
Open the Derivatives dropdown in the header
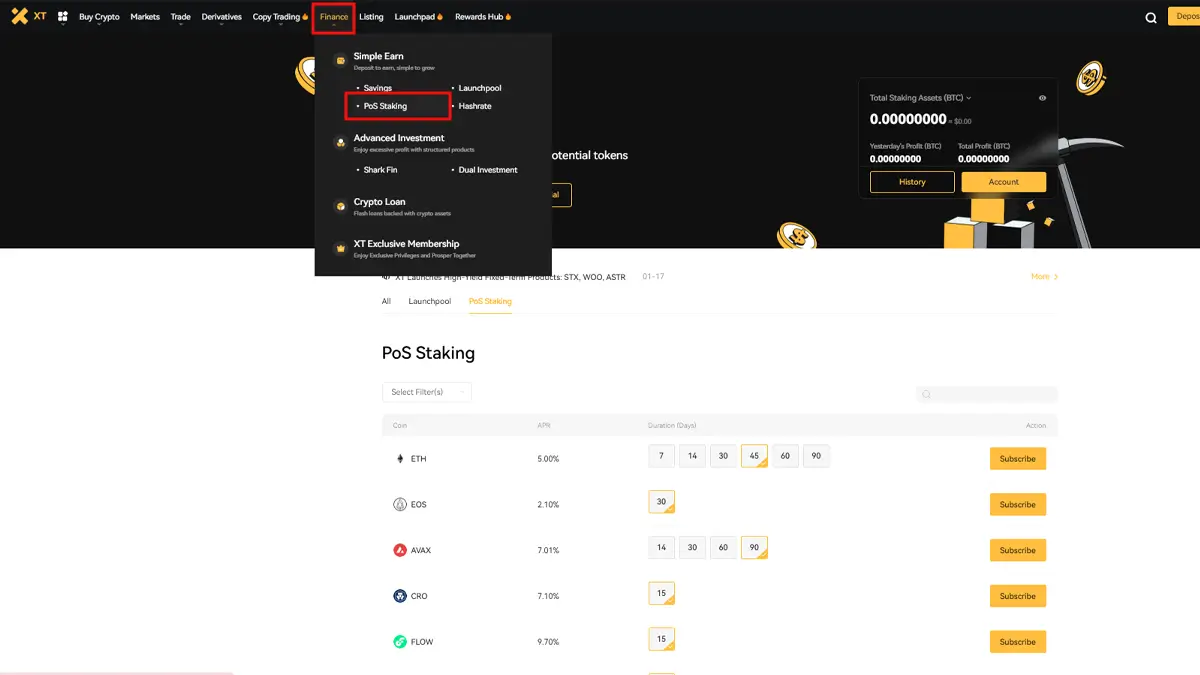pyautogui.click(x=221, y=17)
